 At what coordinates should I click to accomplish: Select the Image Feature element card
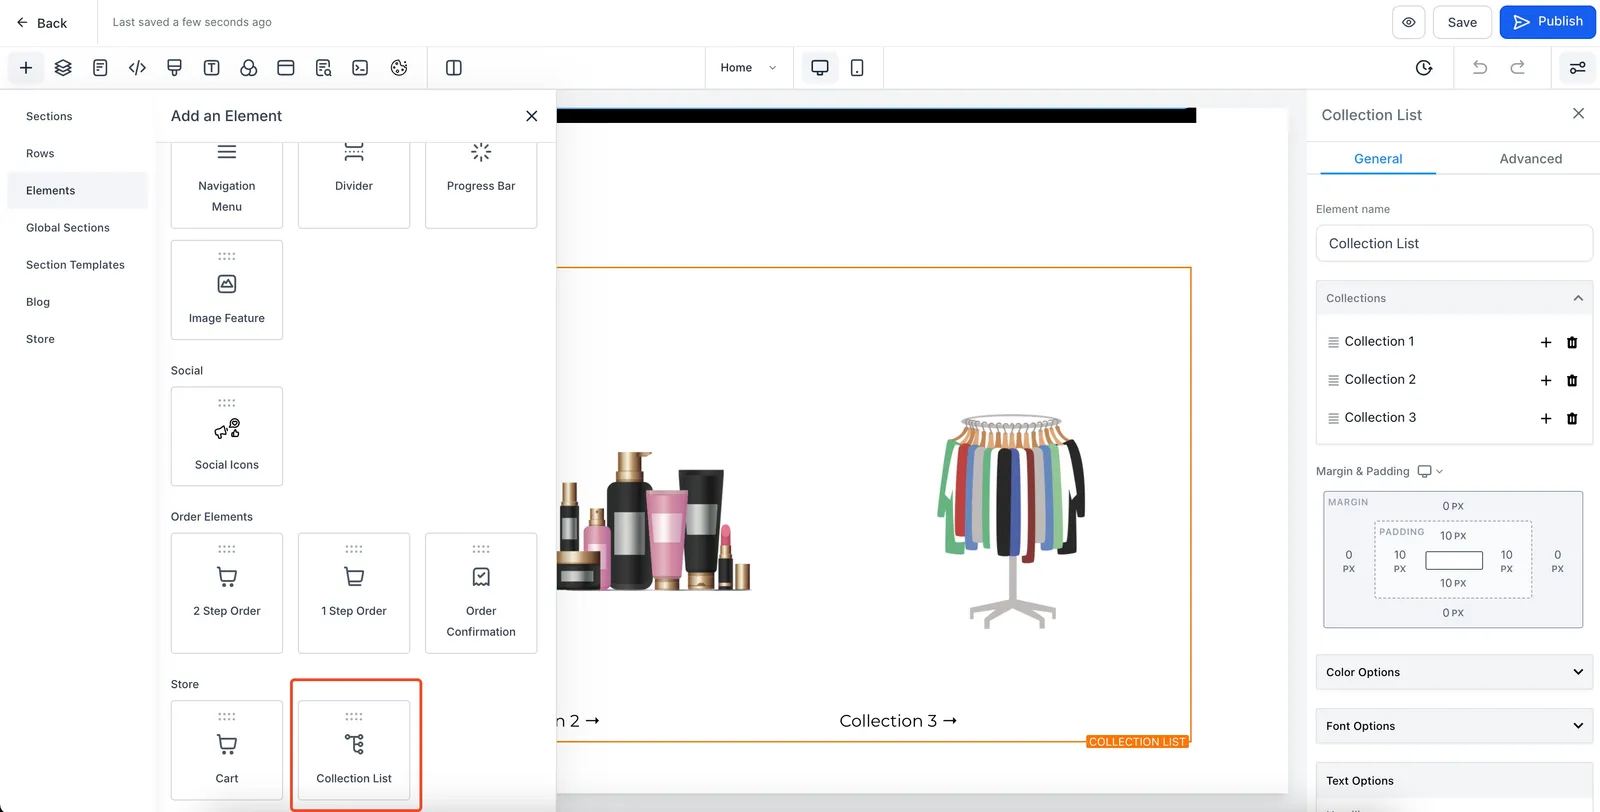click(x=227, y=290)
